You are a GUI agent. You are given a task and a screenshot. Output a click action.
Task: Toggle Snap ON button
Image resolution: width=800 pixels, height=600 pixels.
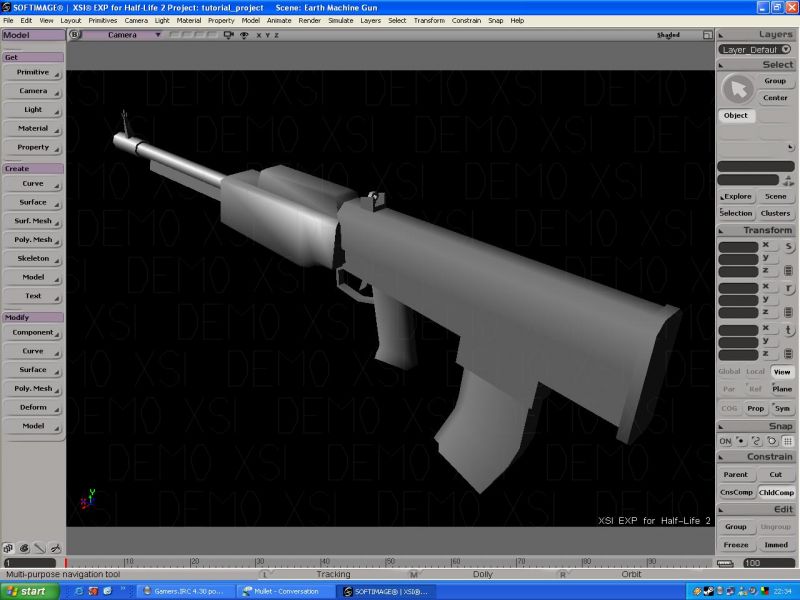pyautogui.click(x=726, y=441)
